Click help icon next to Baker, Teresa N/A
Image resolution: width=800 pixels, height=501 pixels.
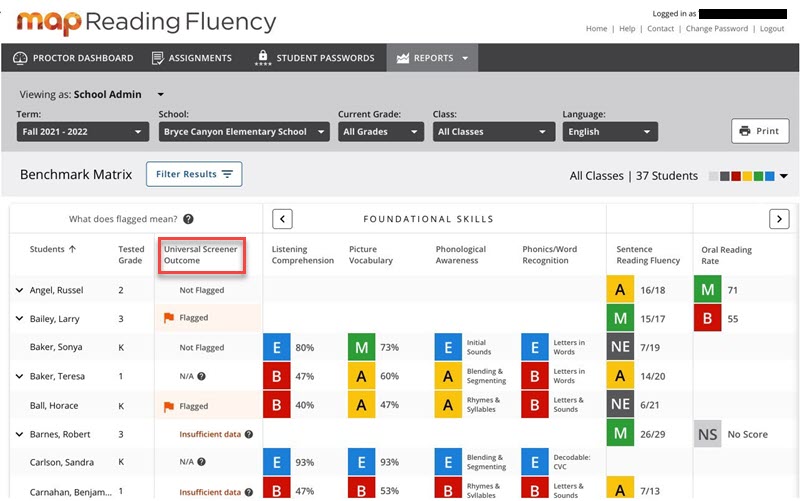[201, 377]
